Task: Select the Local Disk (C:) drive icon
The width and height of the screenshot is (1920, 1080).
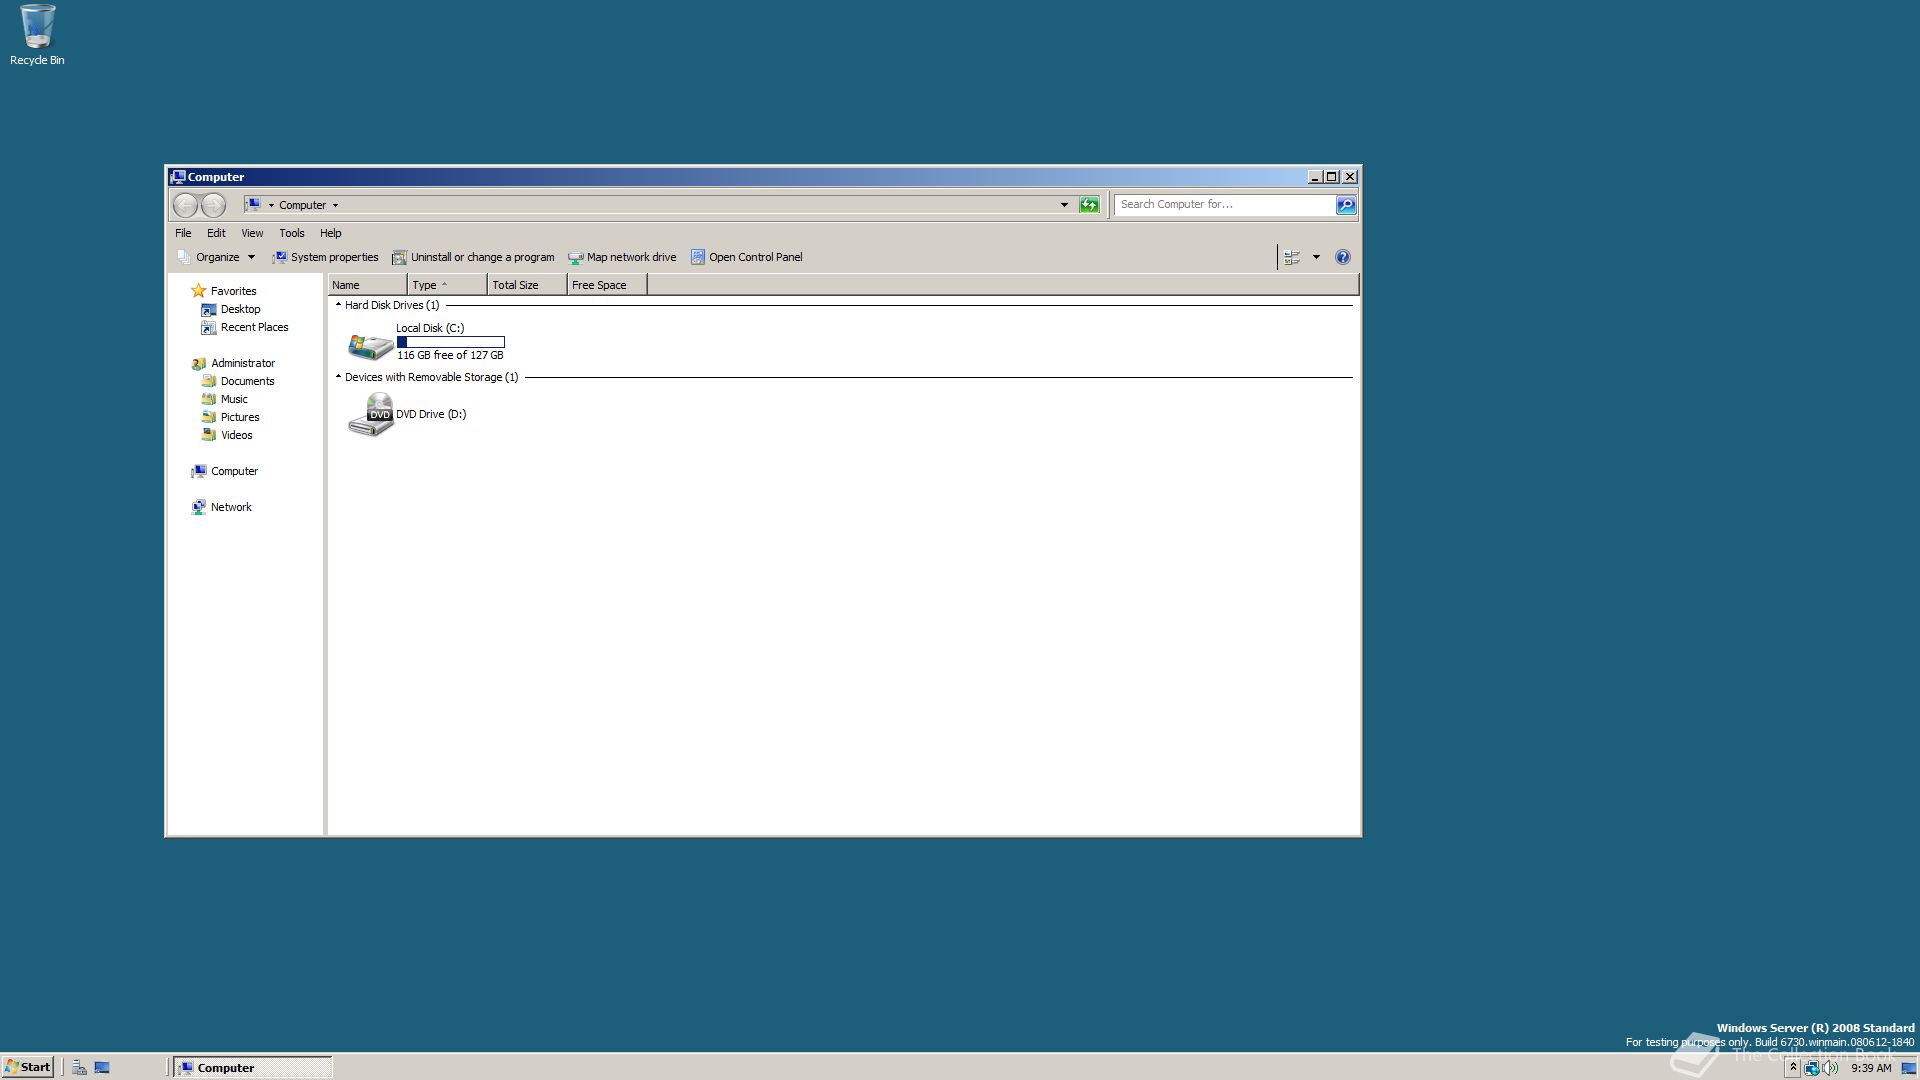Action: 370,345
